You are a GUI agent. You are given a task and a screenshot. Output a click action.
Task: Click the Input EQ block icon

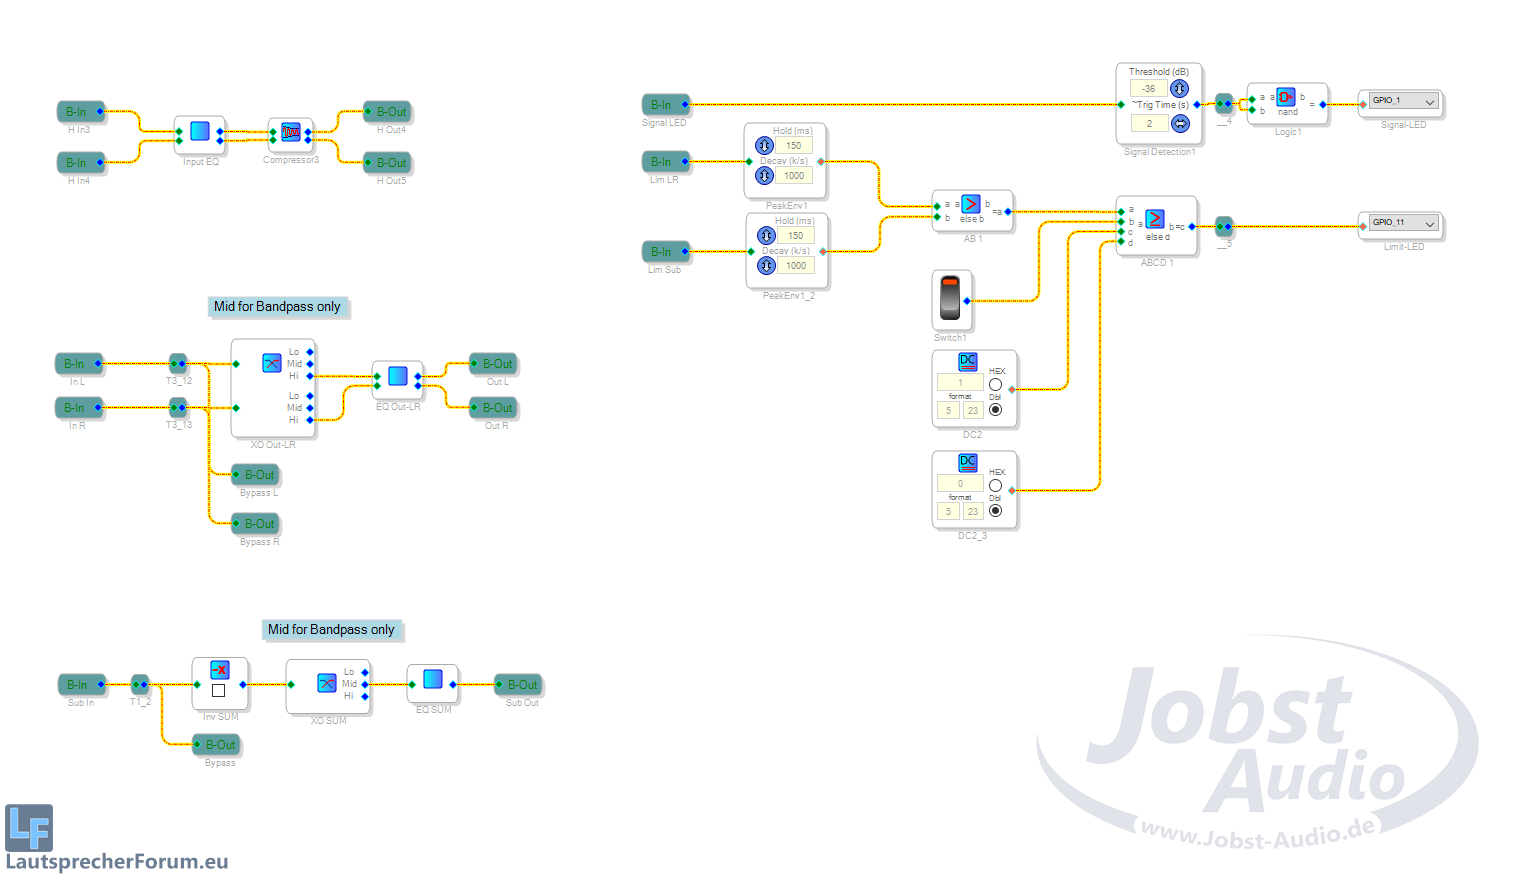click(200, 131)
